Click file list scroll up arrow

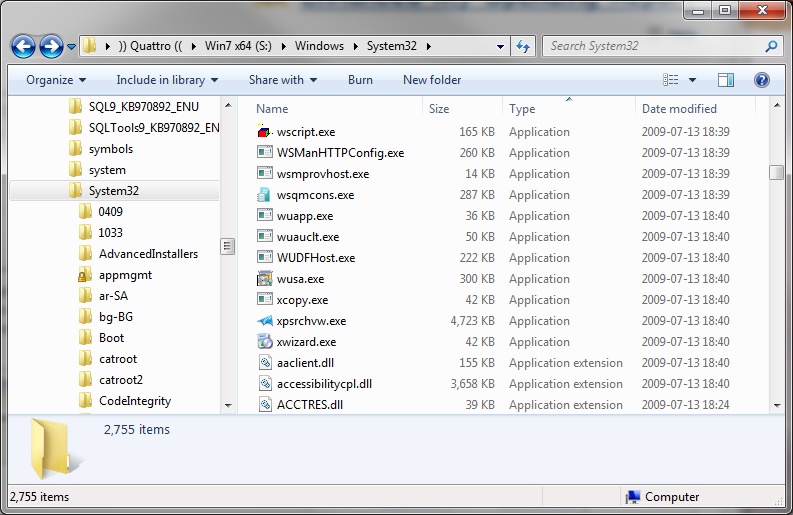click(x=776, y=105)
